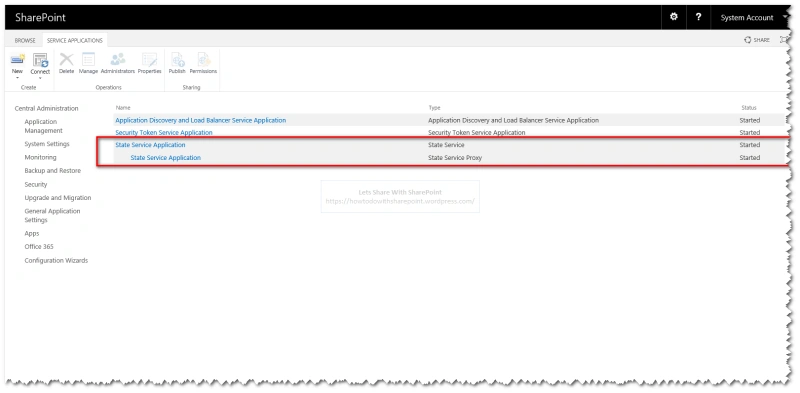The width and height of the screenshot is (800, 393).
Task: Open System Settings in sidebar
Action: pos(47,144)
